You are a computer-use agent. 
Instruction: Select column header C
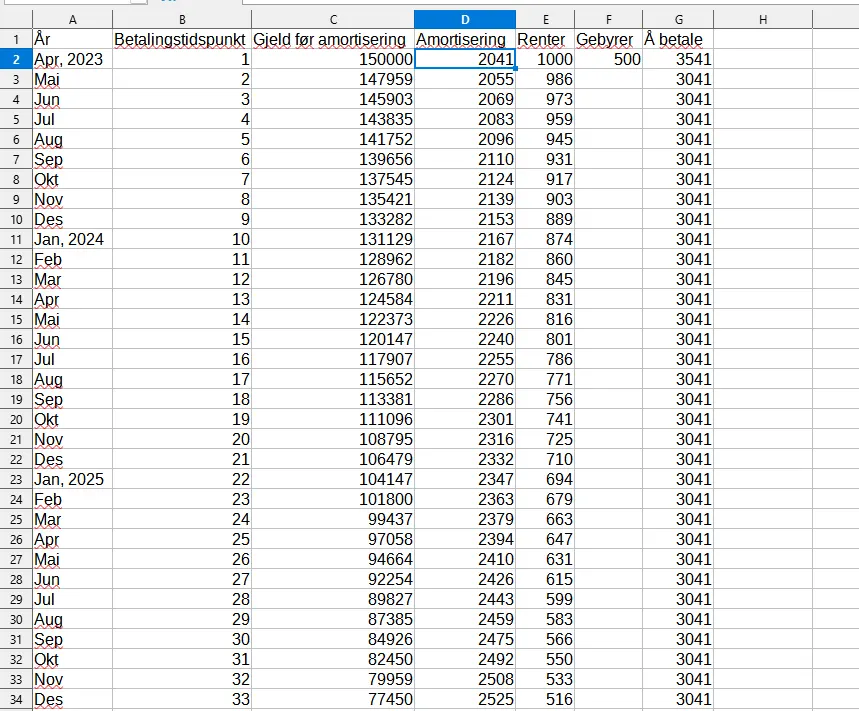point(333,20)
